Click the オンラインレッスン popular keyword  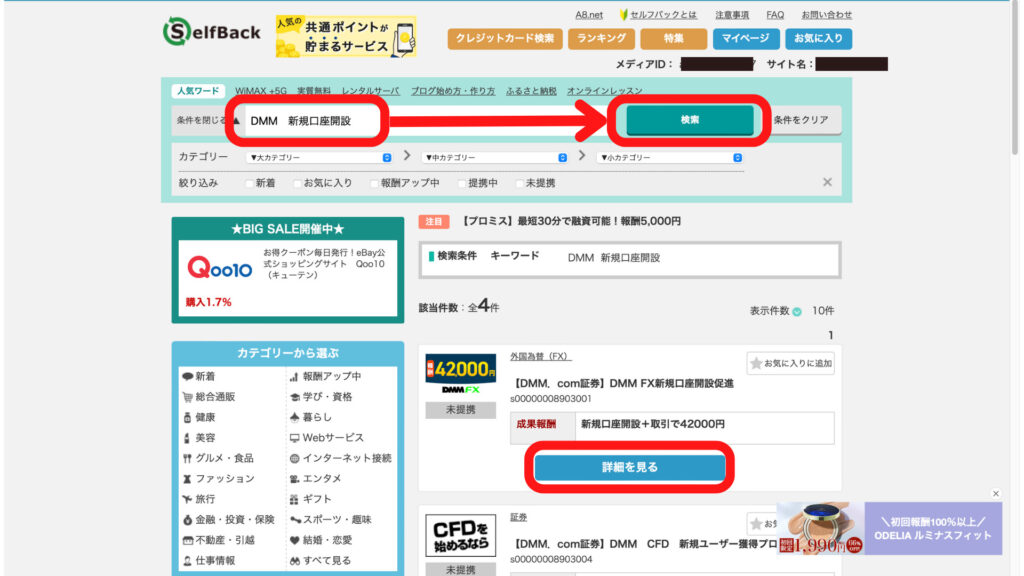605,91
